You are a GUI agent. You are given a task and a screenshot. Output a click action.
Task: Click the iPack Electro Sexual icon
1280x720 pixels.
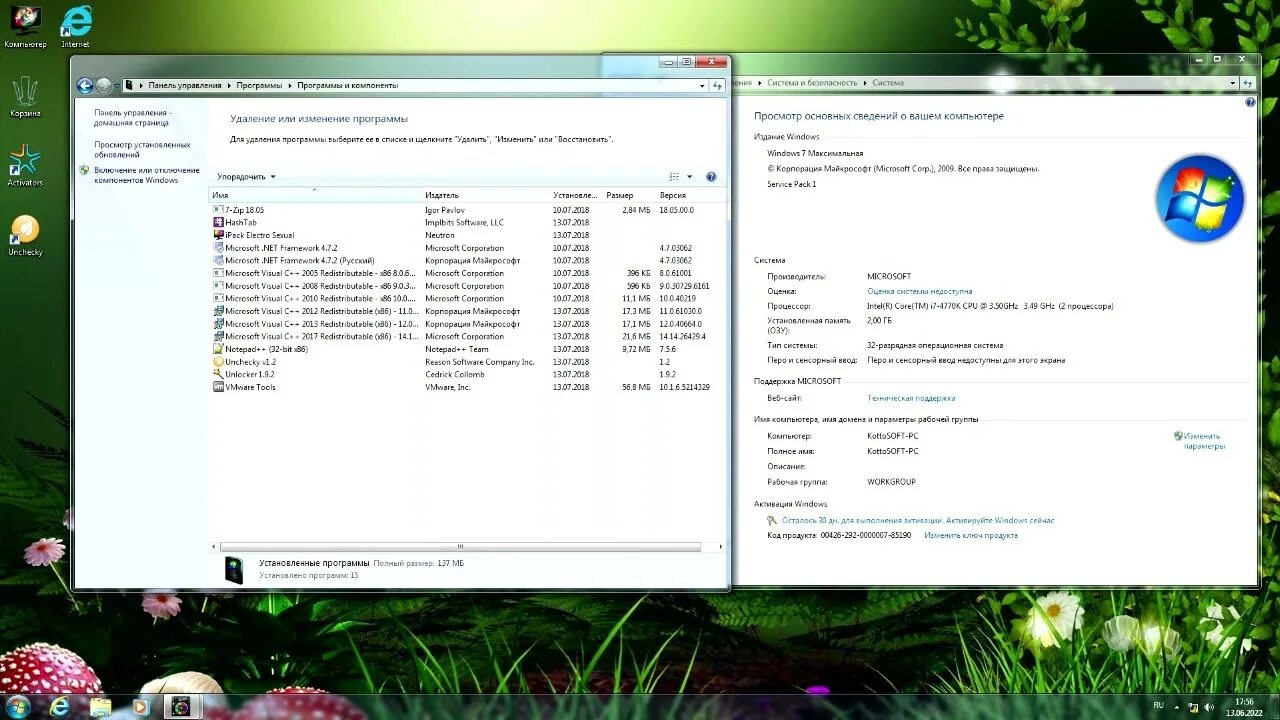coord(218,235)
